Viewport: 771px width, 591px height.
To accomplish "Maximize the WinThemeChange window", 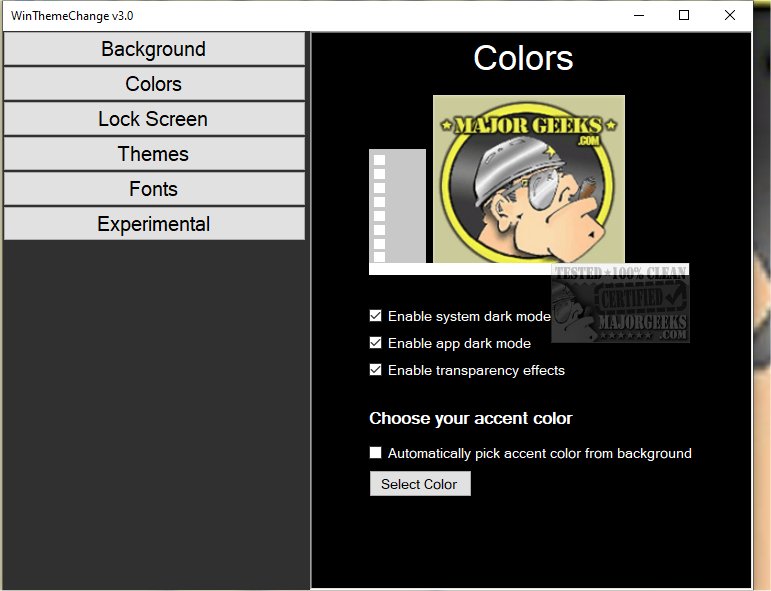I will pos(683,16).
